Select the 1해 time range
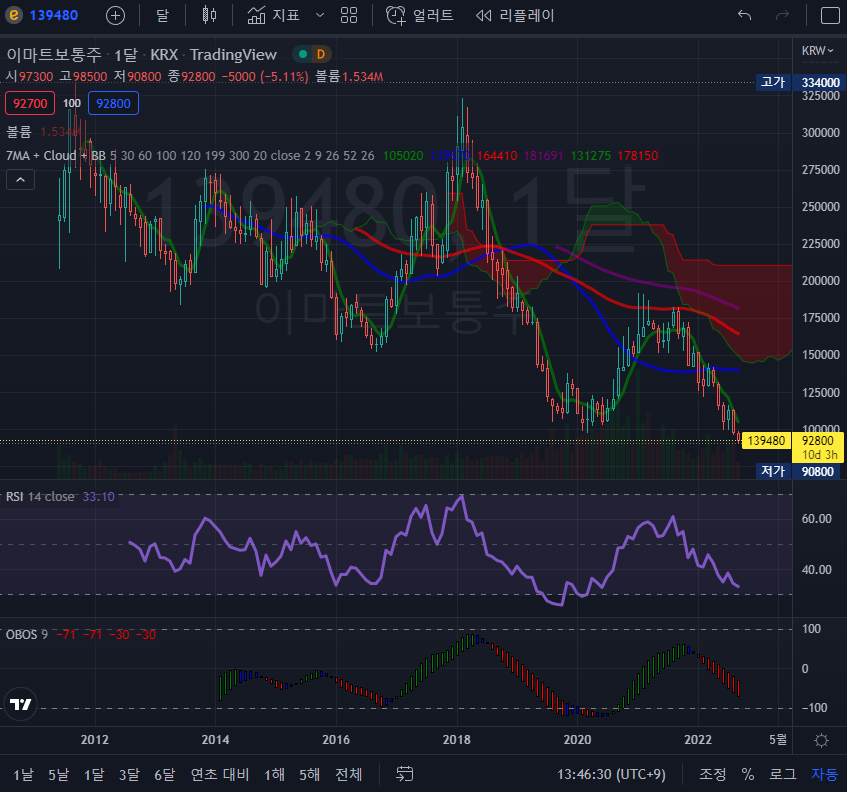The width and height of the screenshot is (847, 792). coord(274,774)
